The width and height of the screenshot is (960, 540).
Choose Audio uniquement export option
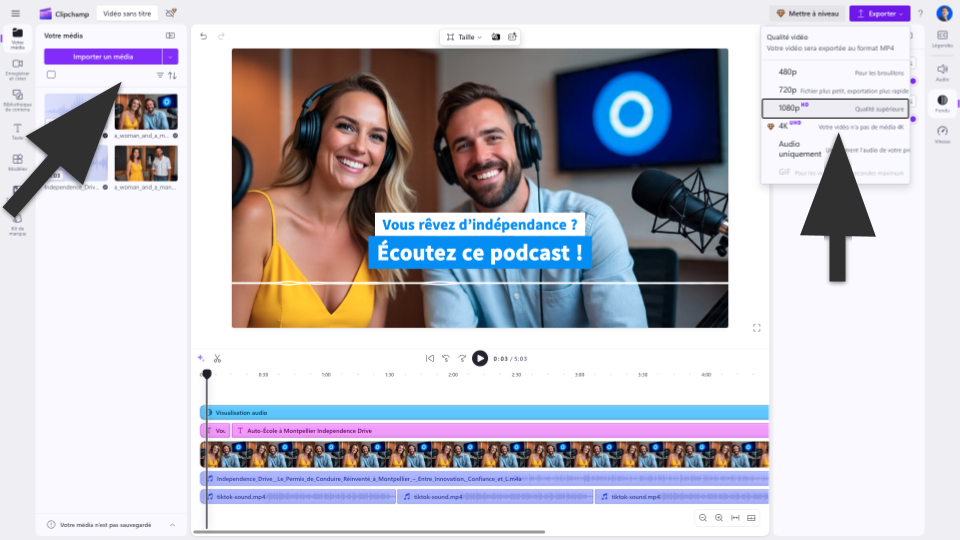pyautogui.click(x=835, y=149)
